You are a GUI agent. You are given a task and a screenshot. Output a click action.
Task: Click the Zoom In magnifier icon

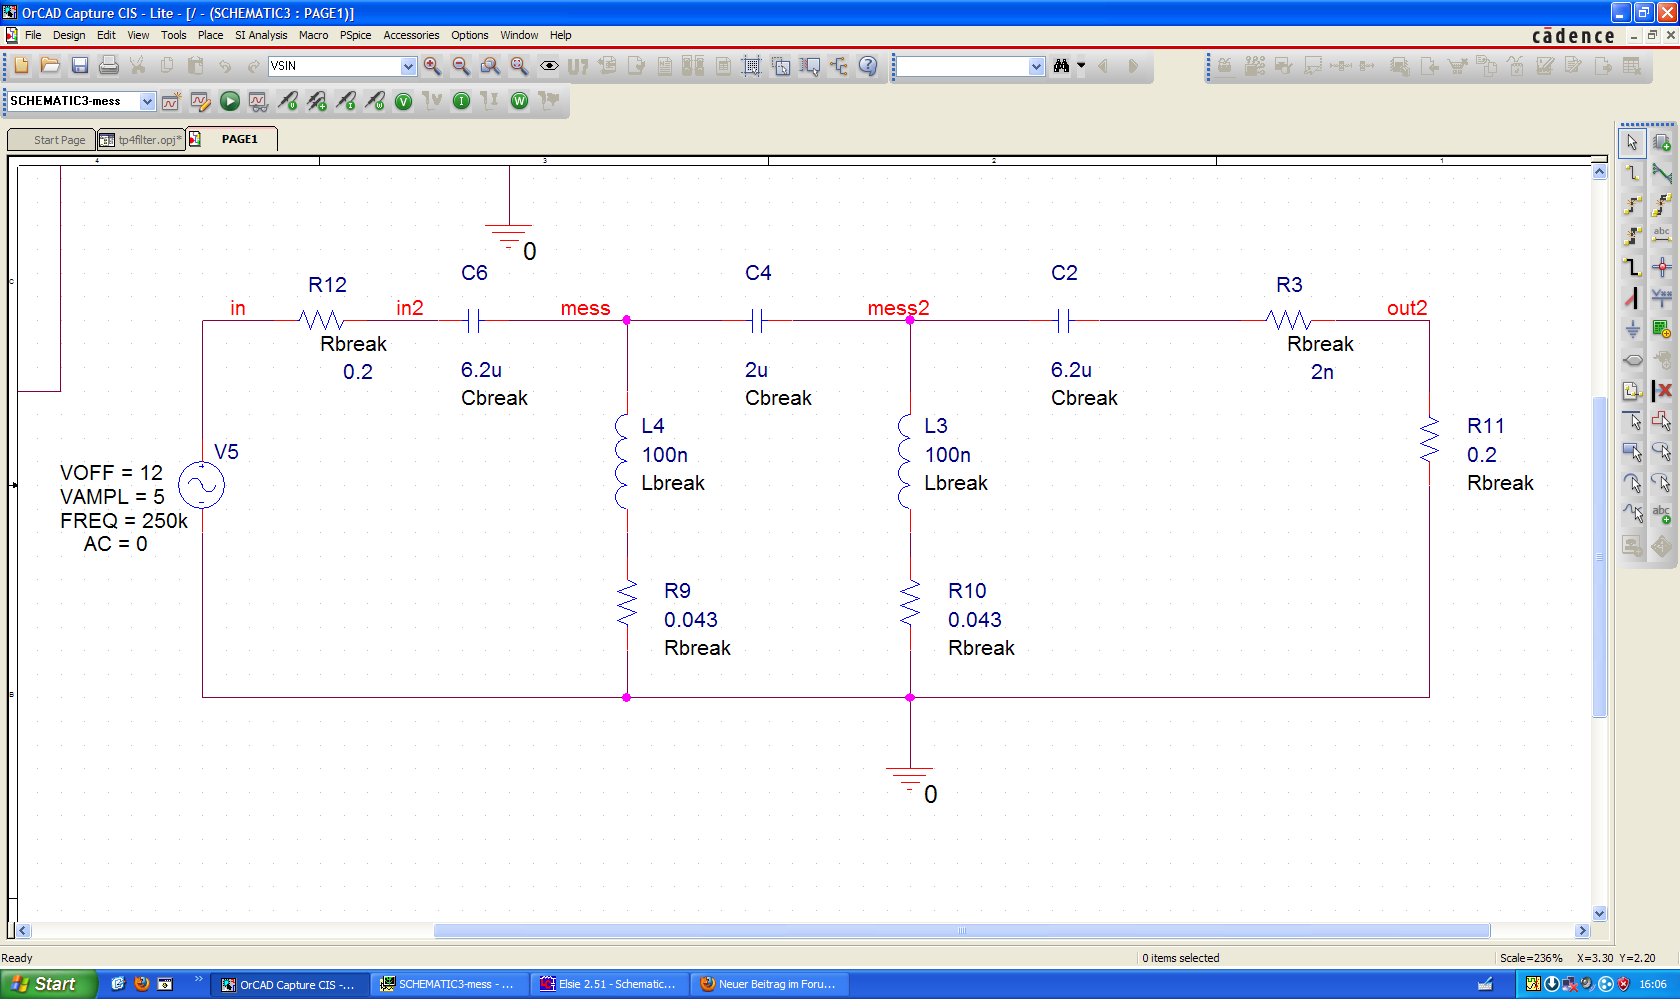(x=432, y=66)
